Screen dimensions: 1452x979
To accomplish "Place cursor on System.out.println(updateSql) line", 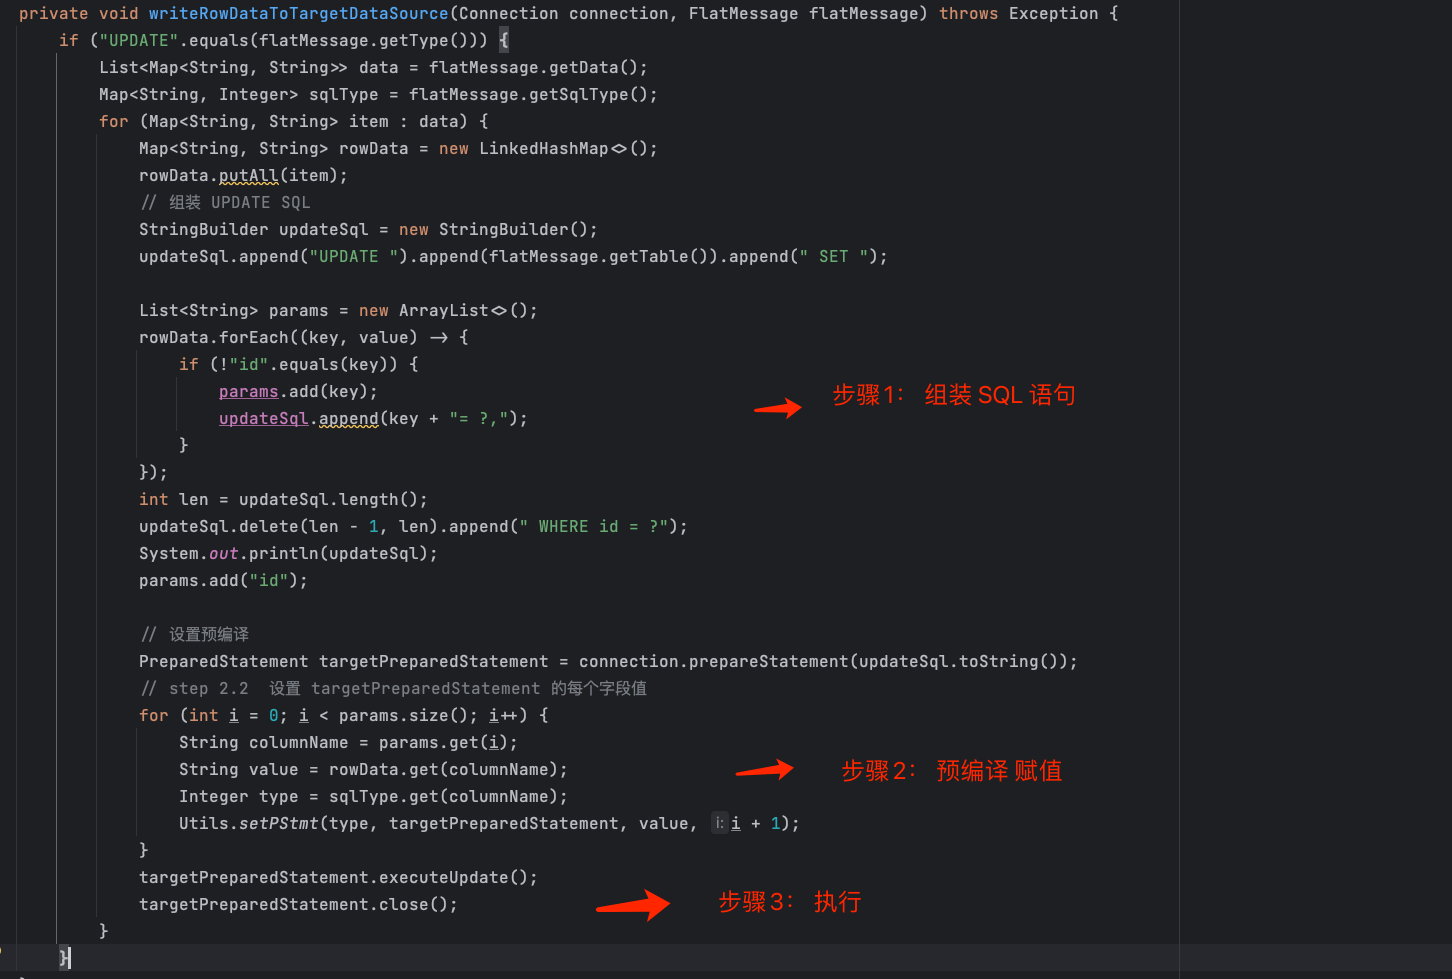I will tap(288, 554).
